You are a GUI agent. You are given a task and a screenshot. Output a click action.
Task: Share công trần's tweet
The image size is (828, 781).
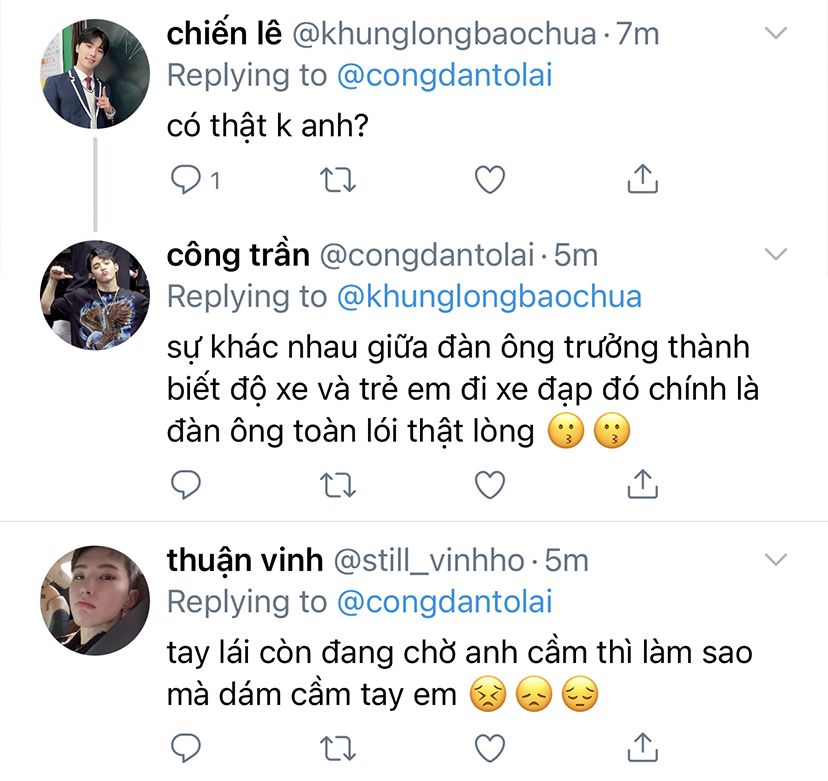(x=642, y=485)
